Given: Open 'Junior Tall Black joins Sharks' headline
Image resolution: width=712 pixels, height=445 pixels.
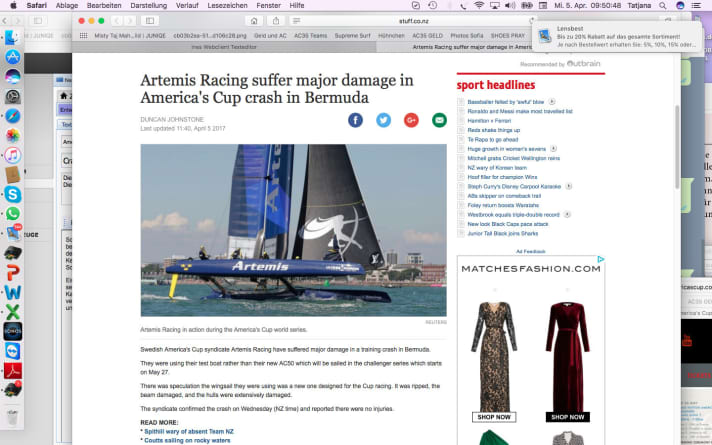Looking at the screenshot, I should 503,233.
